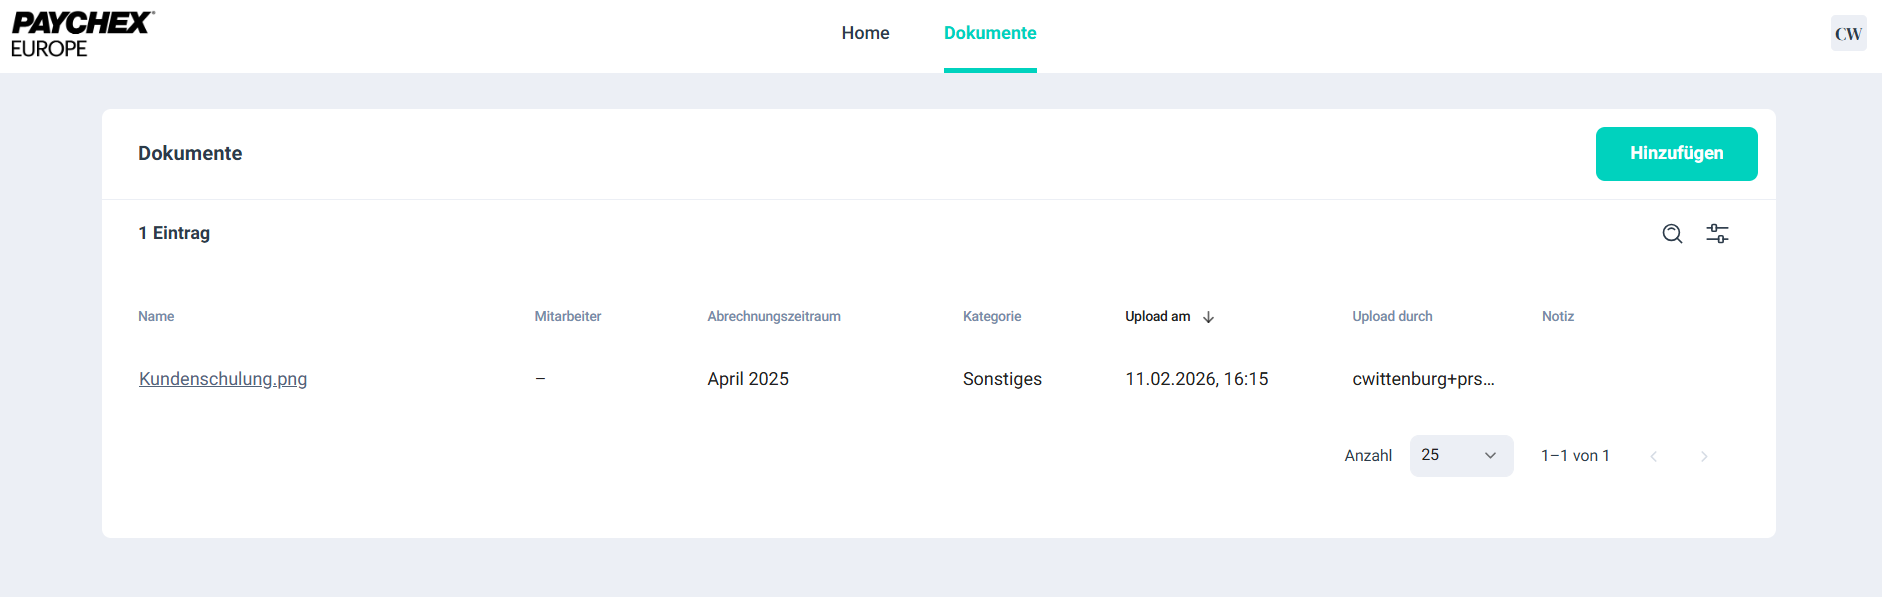Sort by the Name column header

pos(156,316)
